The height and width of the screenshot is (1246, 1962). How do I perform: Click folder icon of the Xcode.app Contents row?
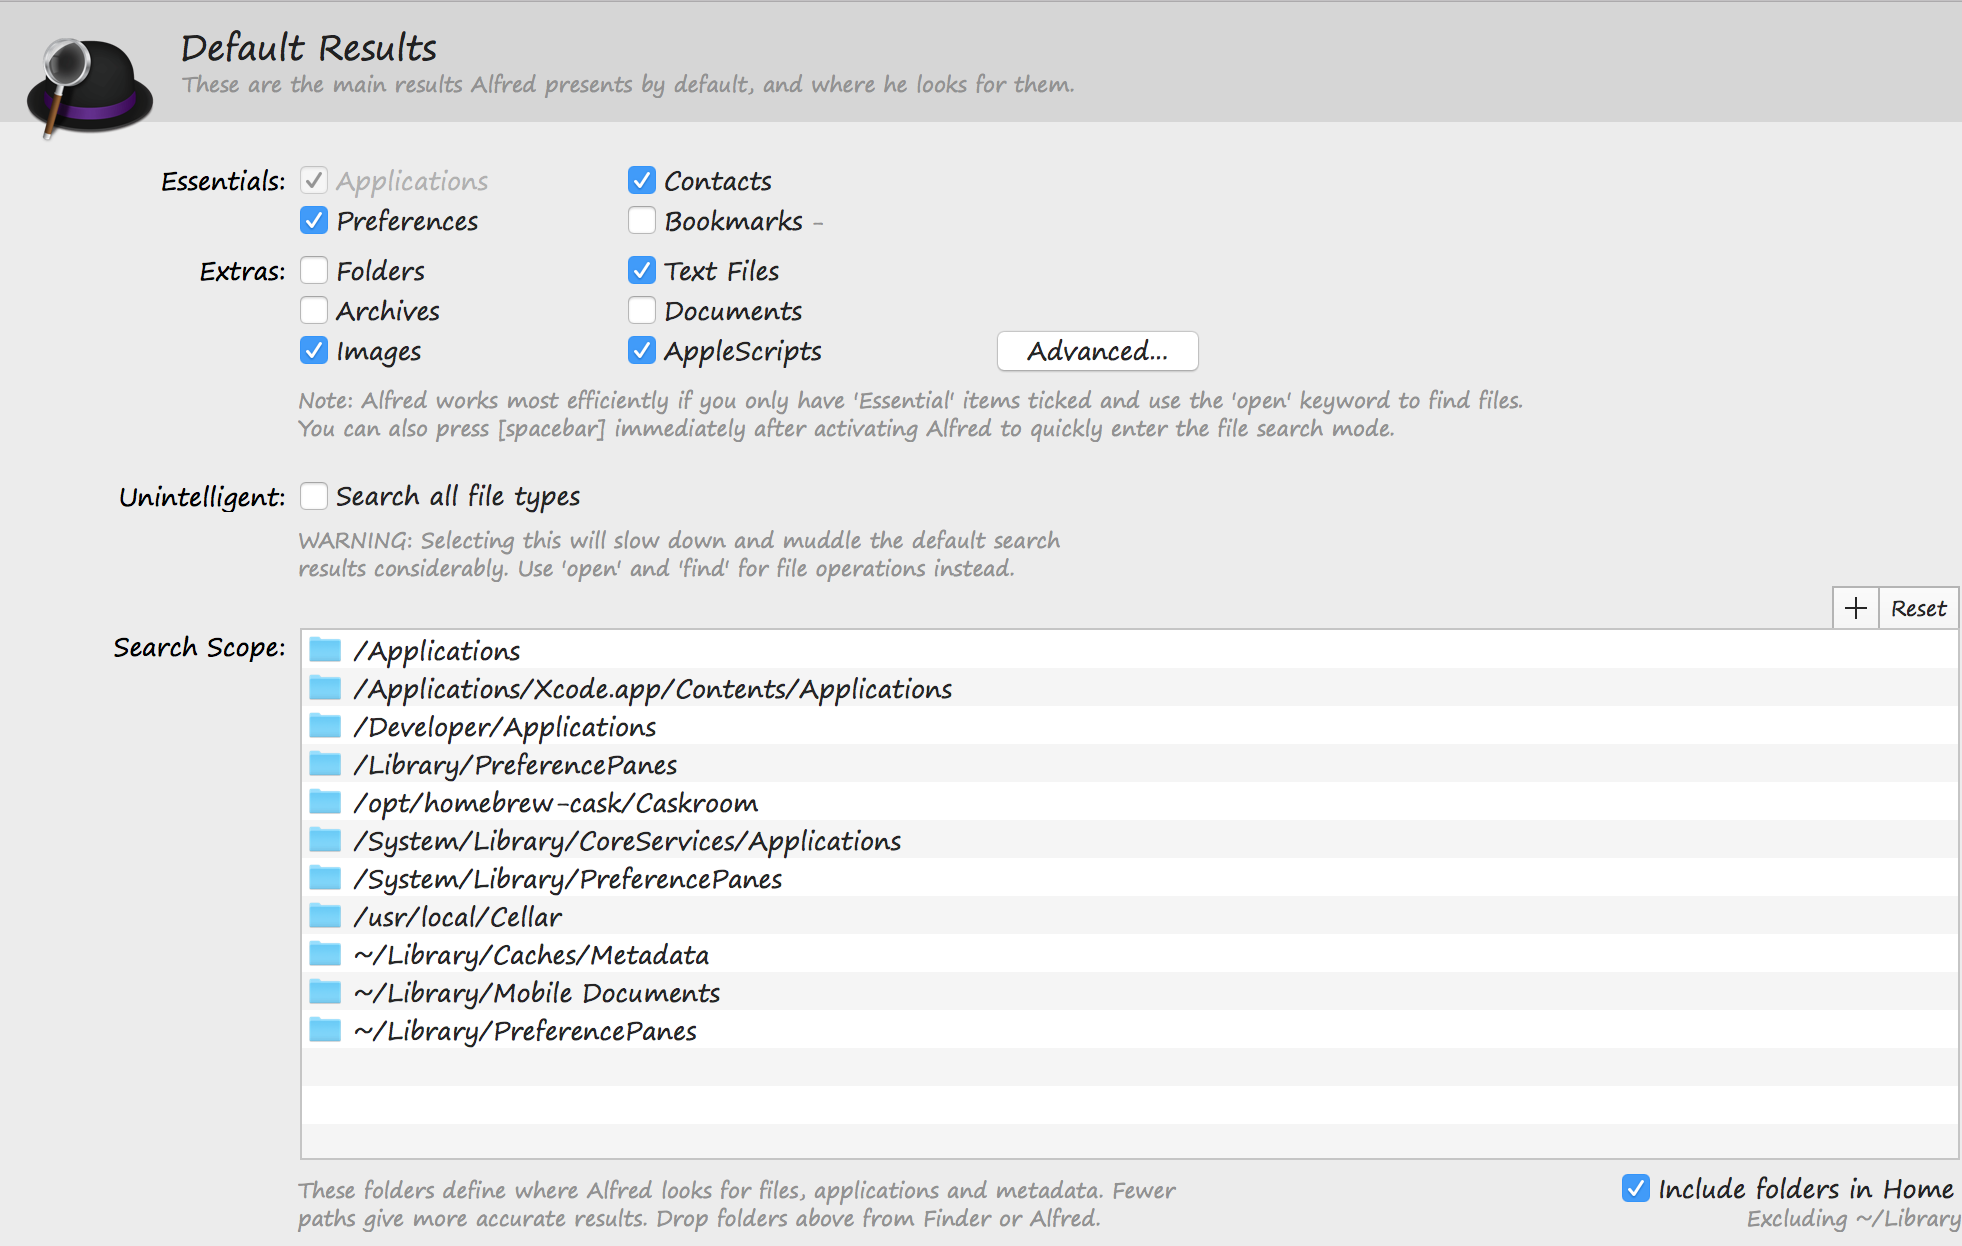(325, 688)
